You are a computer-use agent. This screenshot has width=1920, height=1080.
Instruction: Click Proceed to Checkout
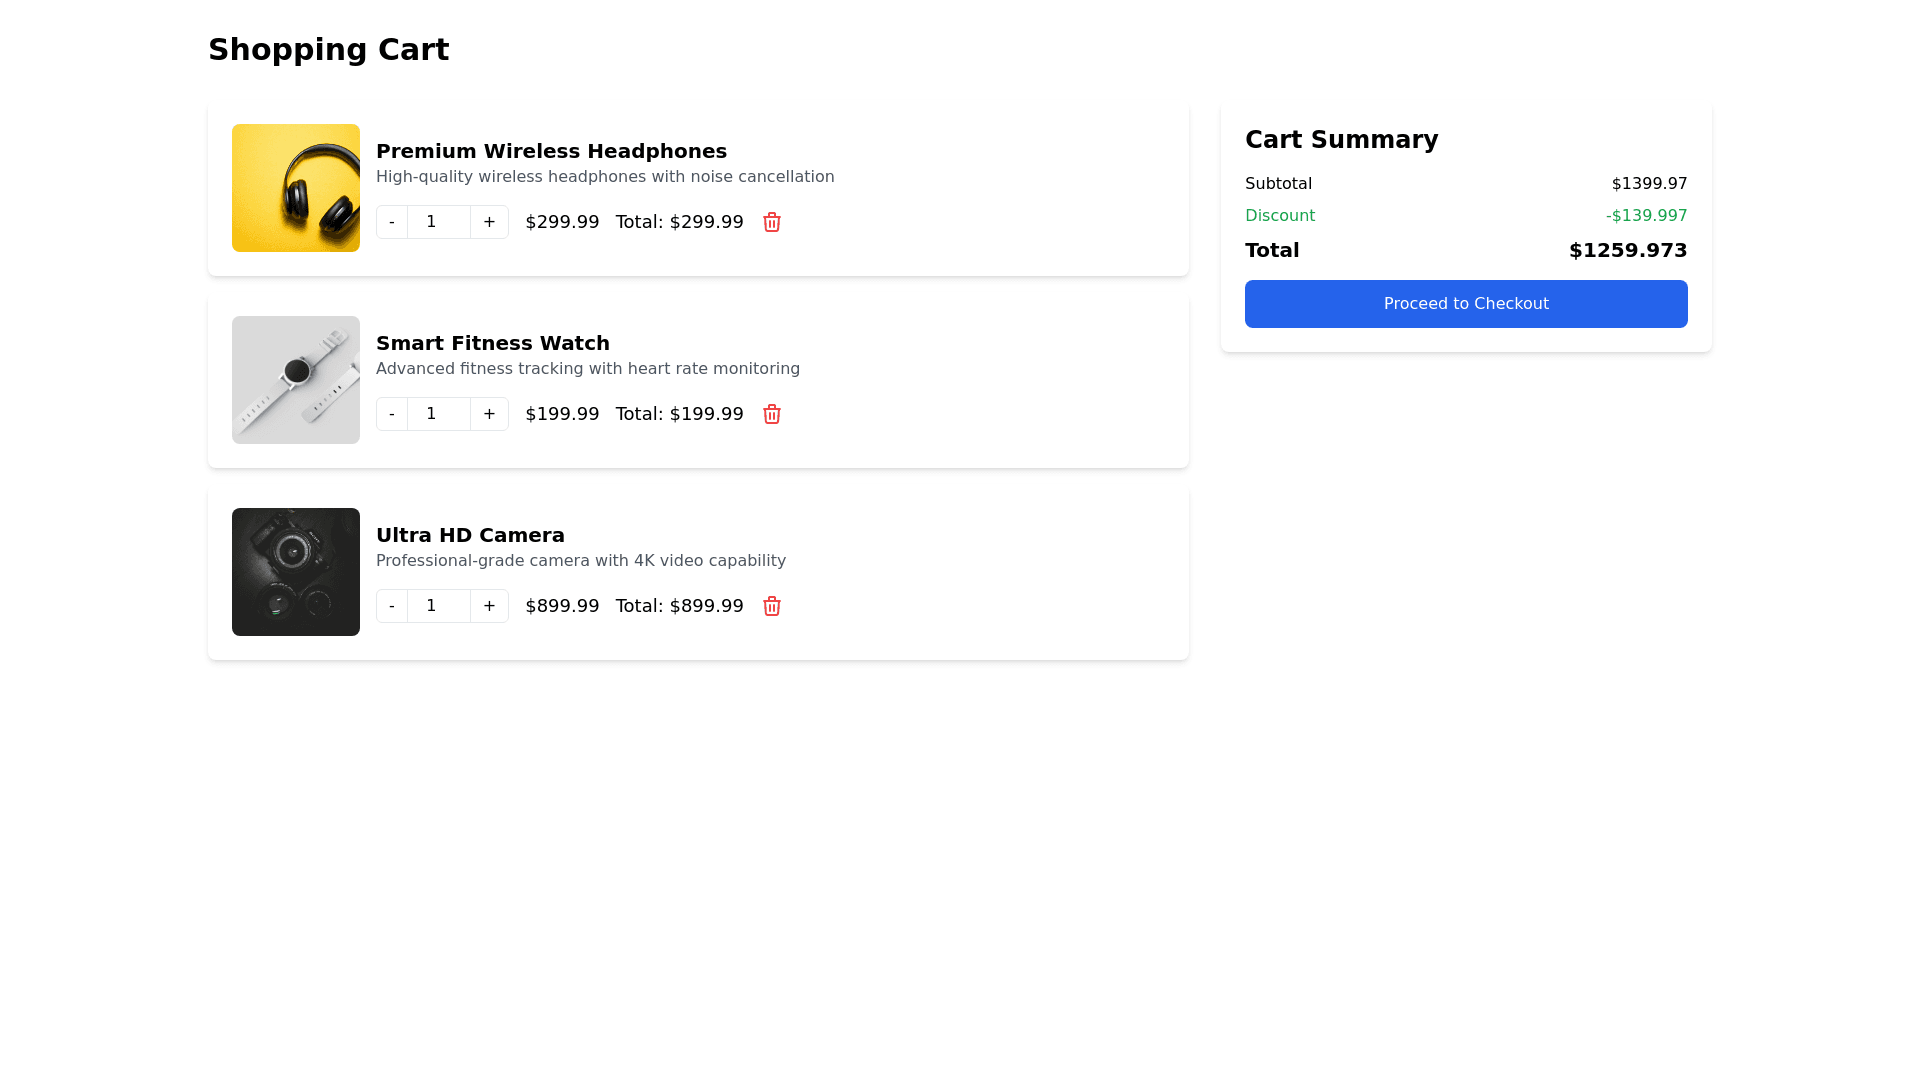[1465, 303]
